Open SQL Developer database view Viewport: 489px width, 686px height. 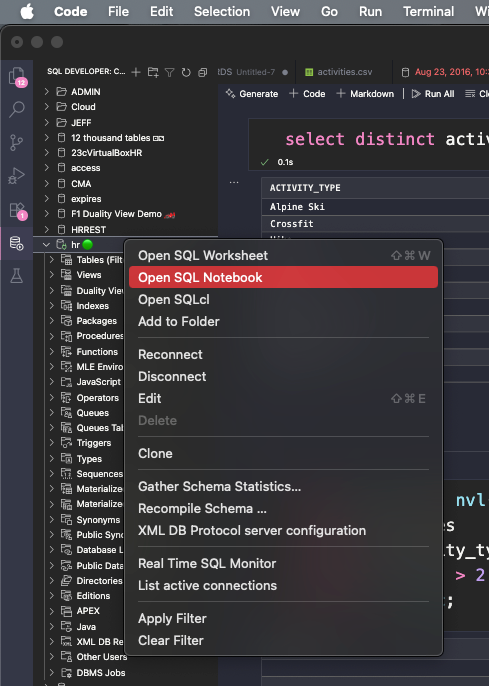17,243
